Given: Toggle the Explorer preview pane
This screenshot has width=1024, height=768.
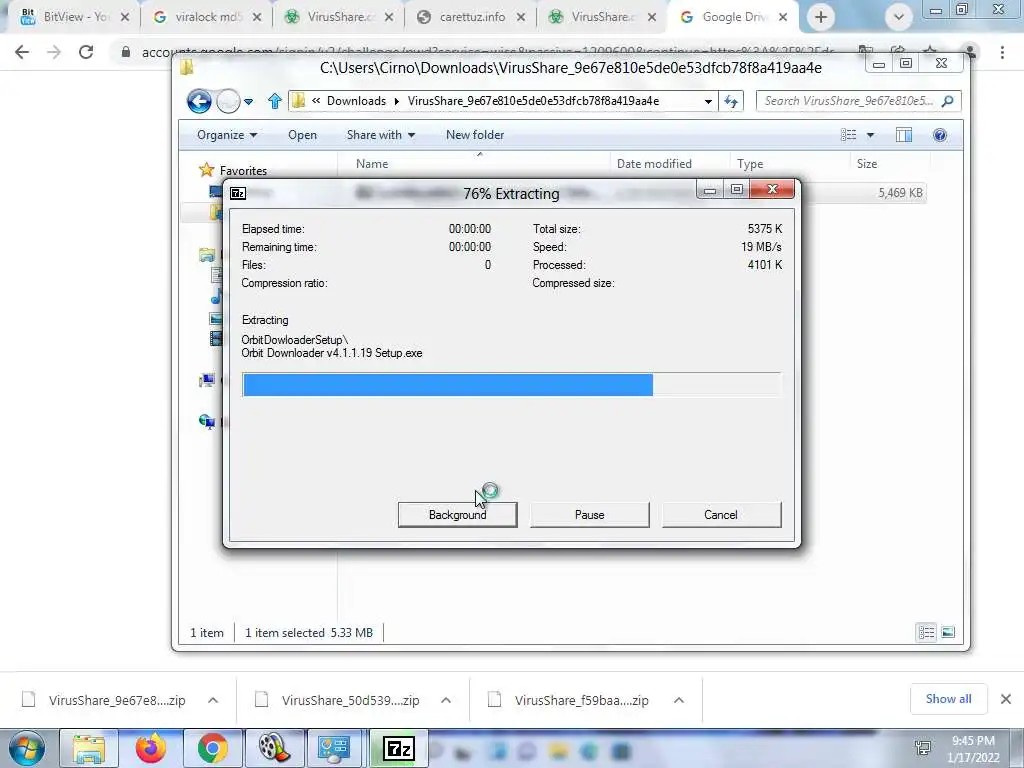Looking at the screenshot, I should pyautogui.click(x=904, y=135).
